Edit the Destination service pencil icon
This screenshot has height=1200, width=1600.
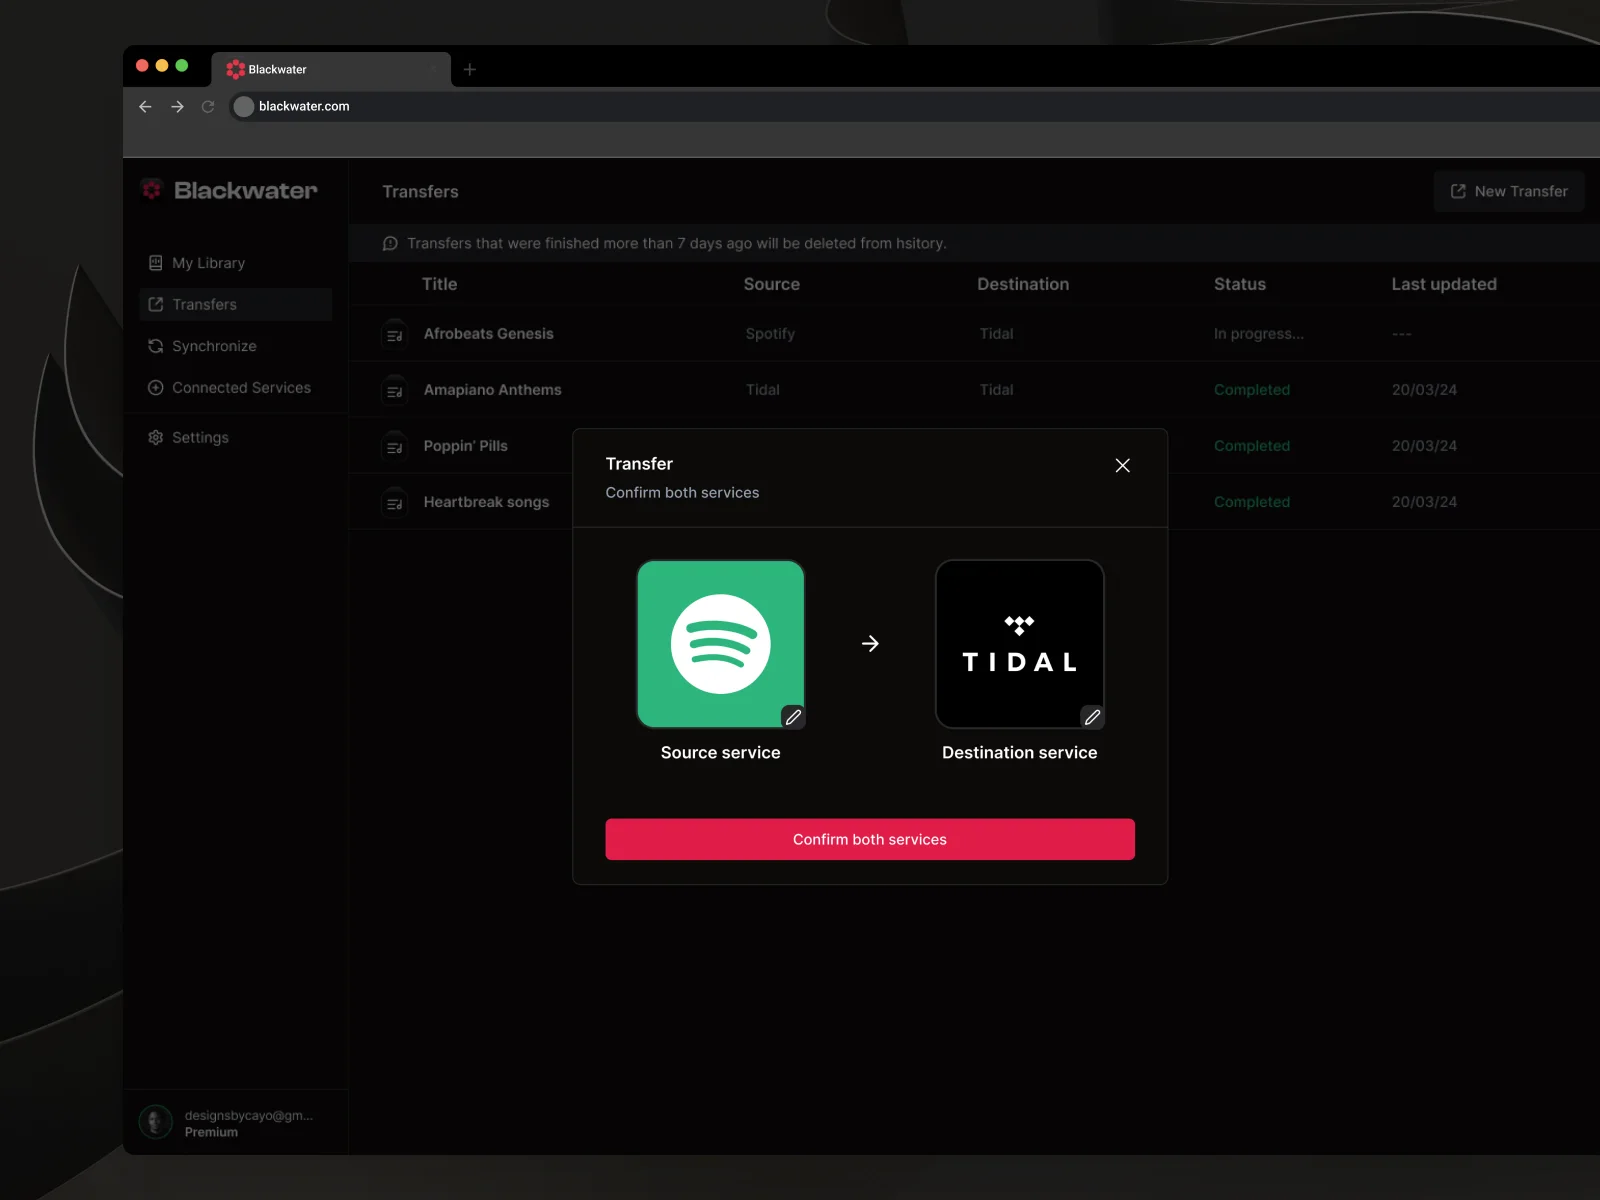tap(1092, 716)
